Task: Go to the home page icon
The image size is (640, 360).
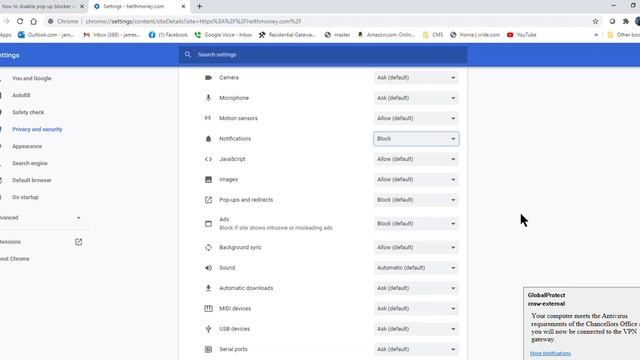Action: [33, 21]
